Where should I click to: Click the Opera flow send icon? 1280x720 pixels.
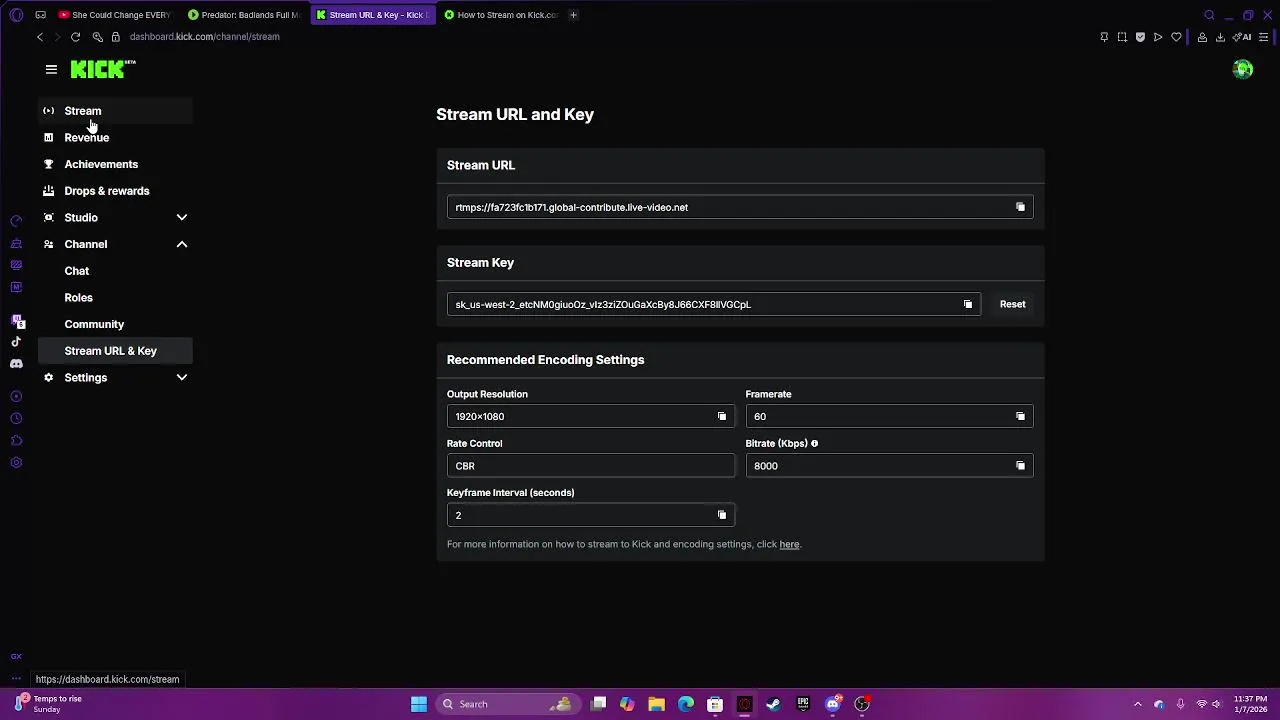(x=1158, y=37)
